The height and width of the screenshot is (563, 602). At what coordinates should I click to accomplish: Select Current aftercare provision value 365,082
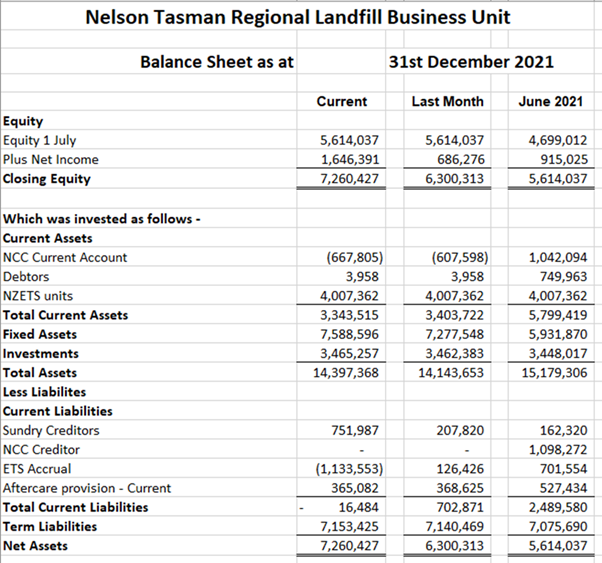(355, 488)
